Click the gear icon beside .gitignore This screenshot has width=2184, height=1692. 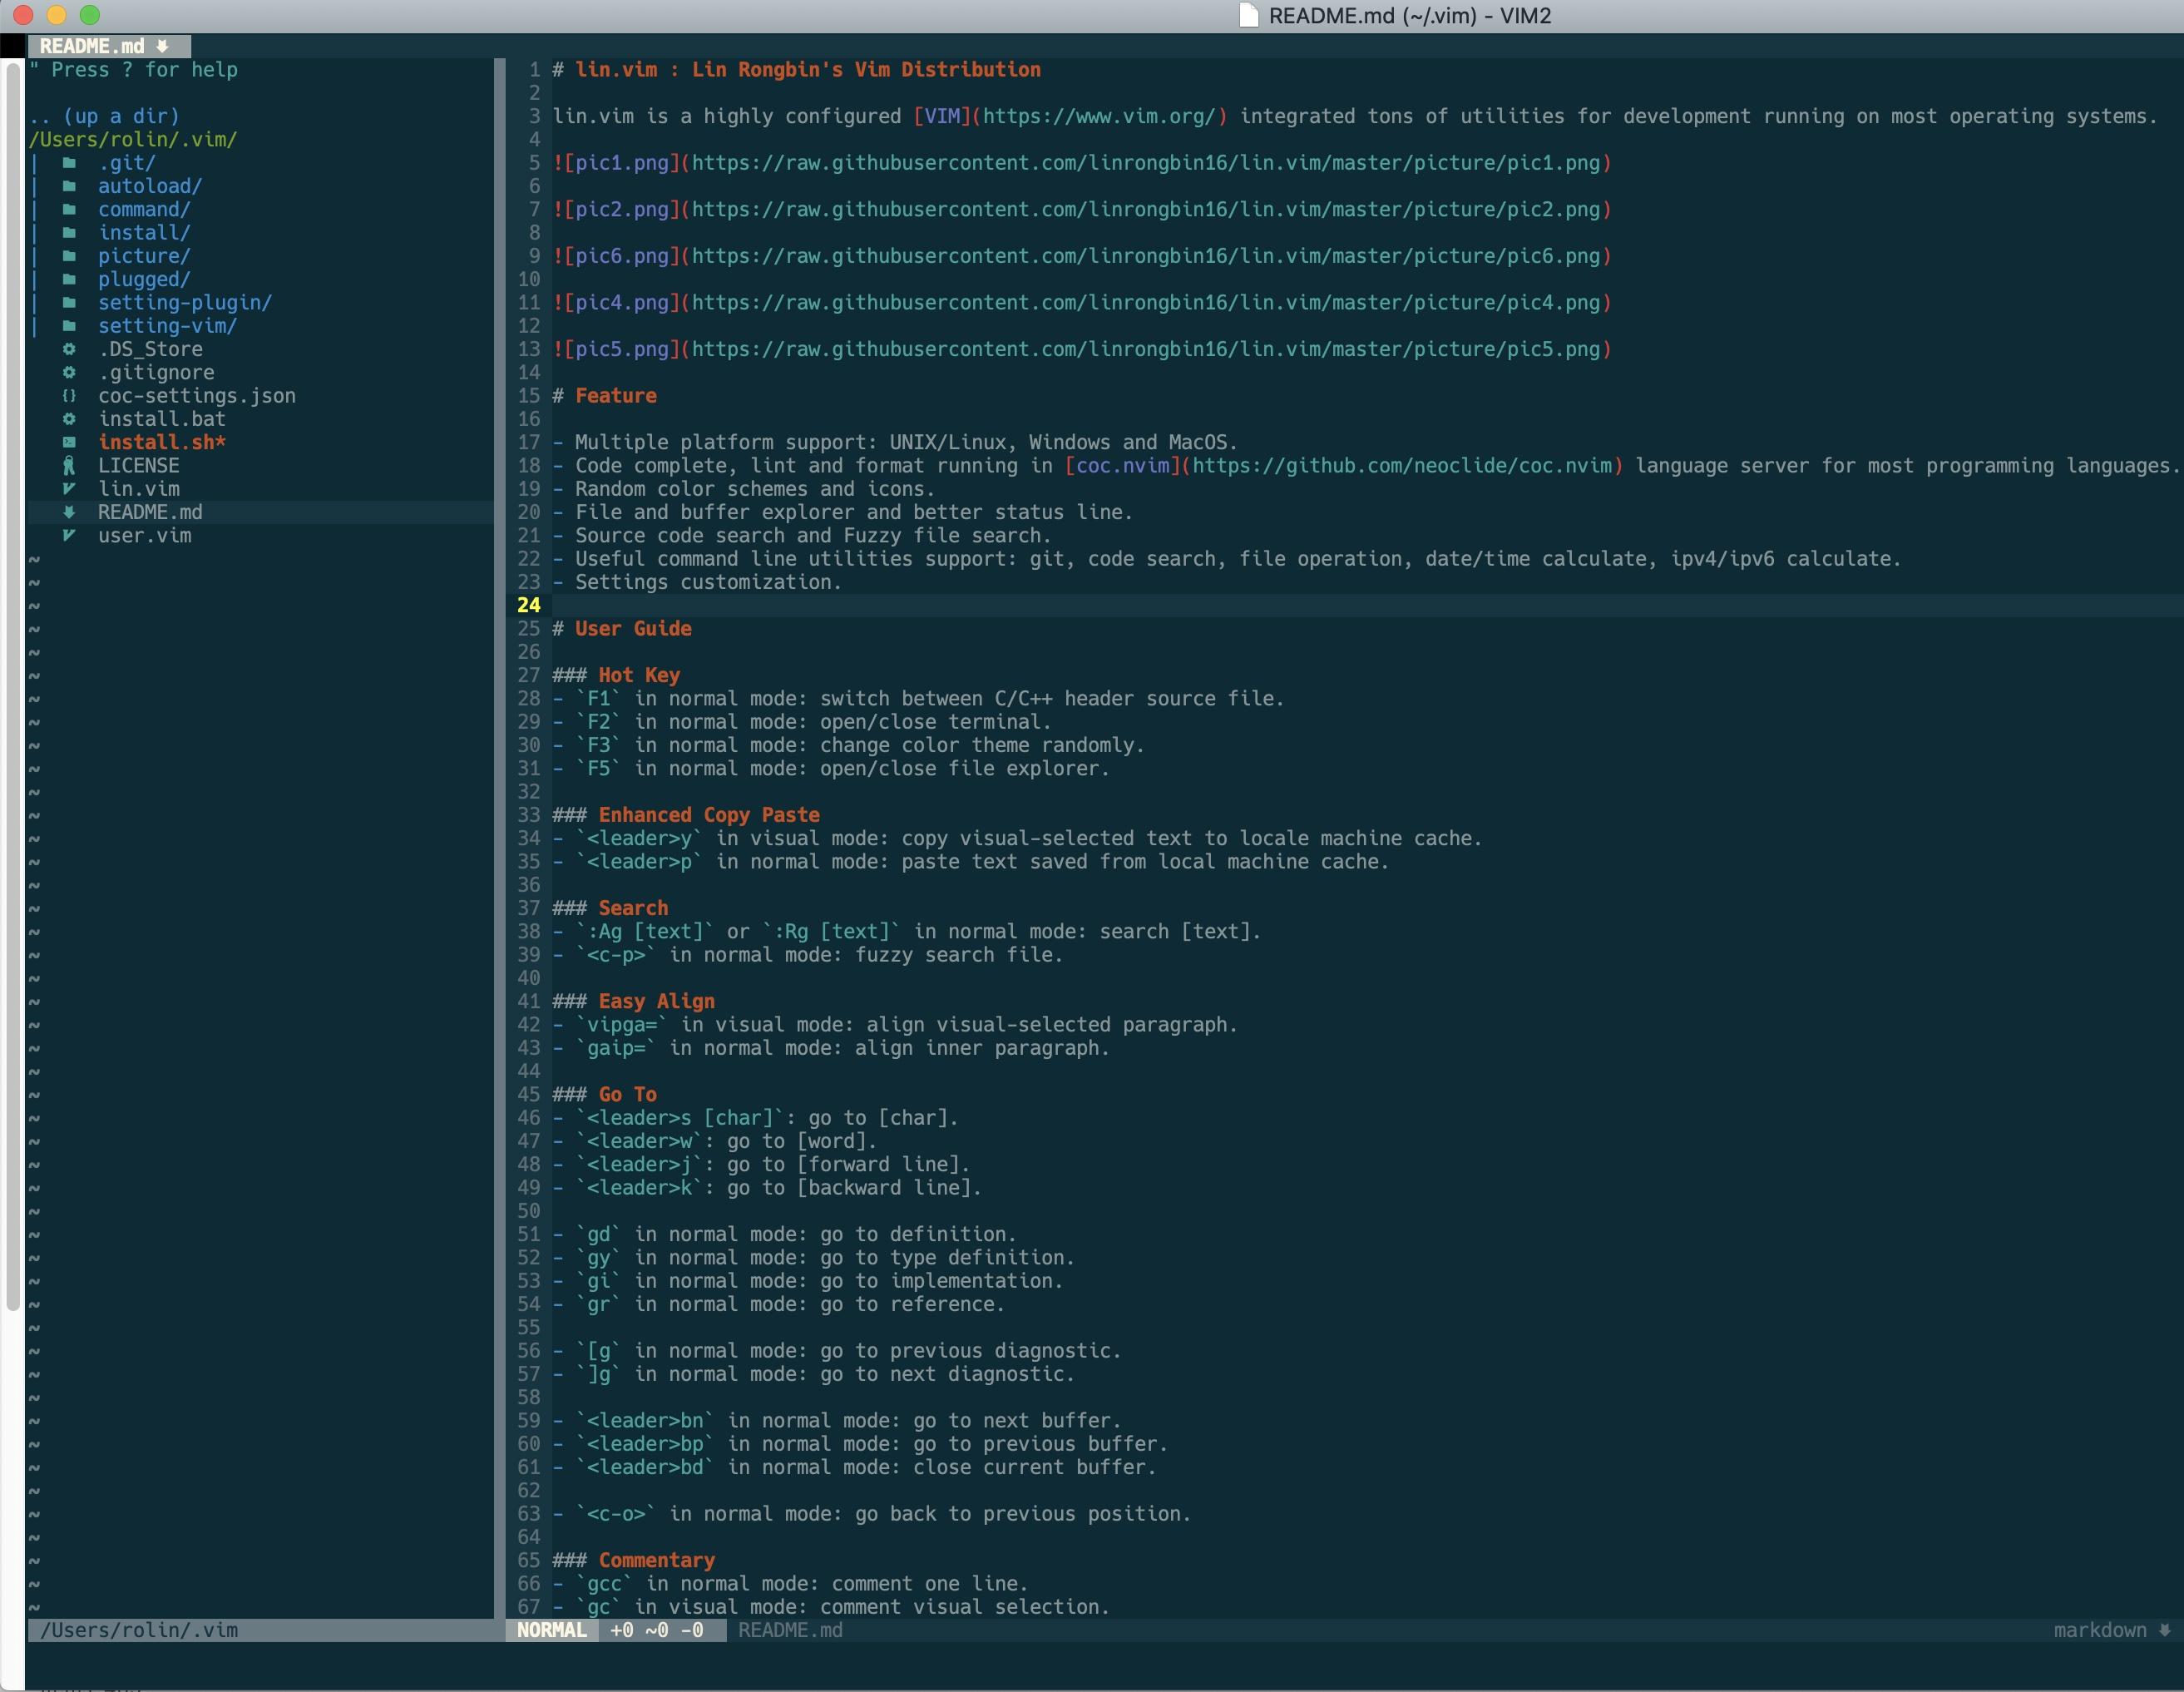click(x=69, y=372)
